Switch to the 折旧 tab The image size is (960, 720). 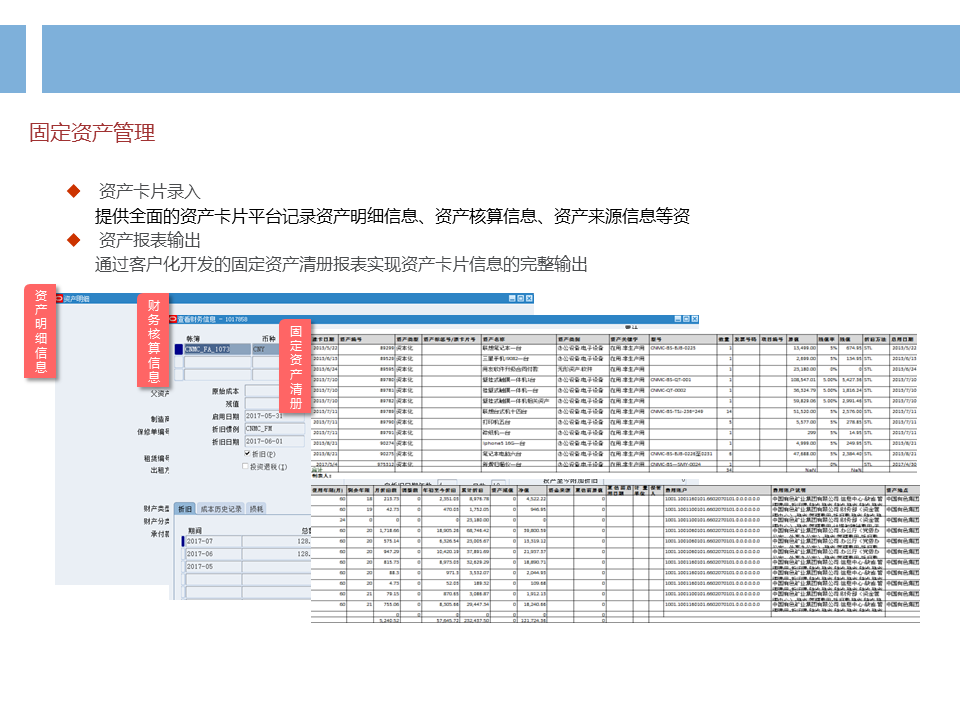pos(185,509)
